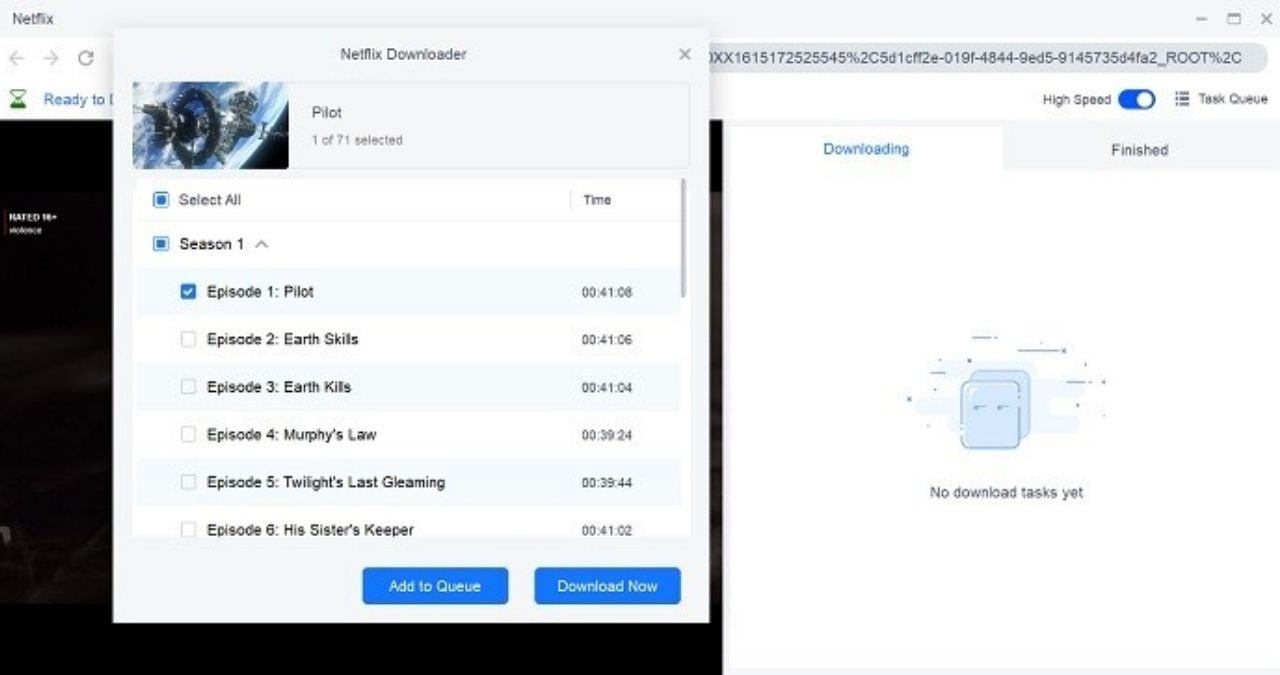The width and height of the screenshot is (1280, 675).
Task: Check Episode 3: Earth Kills checkbox
Action: point(188,387)
